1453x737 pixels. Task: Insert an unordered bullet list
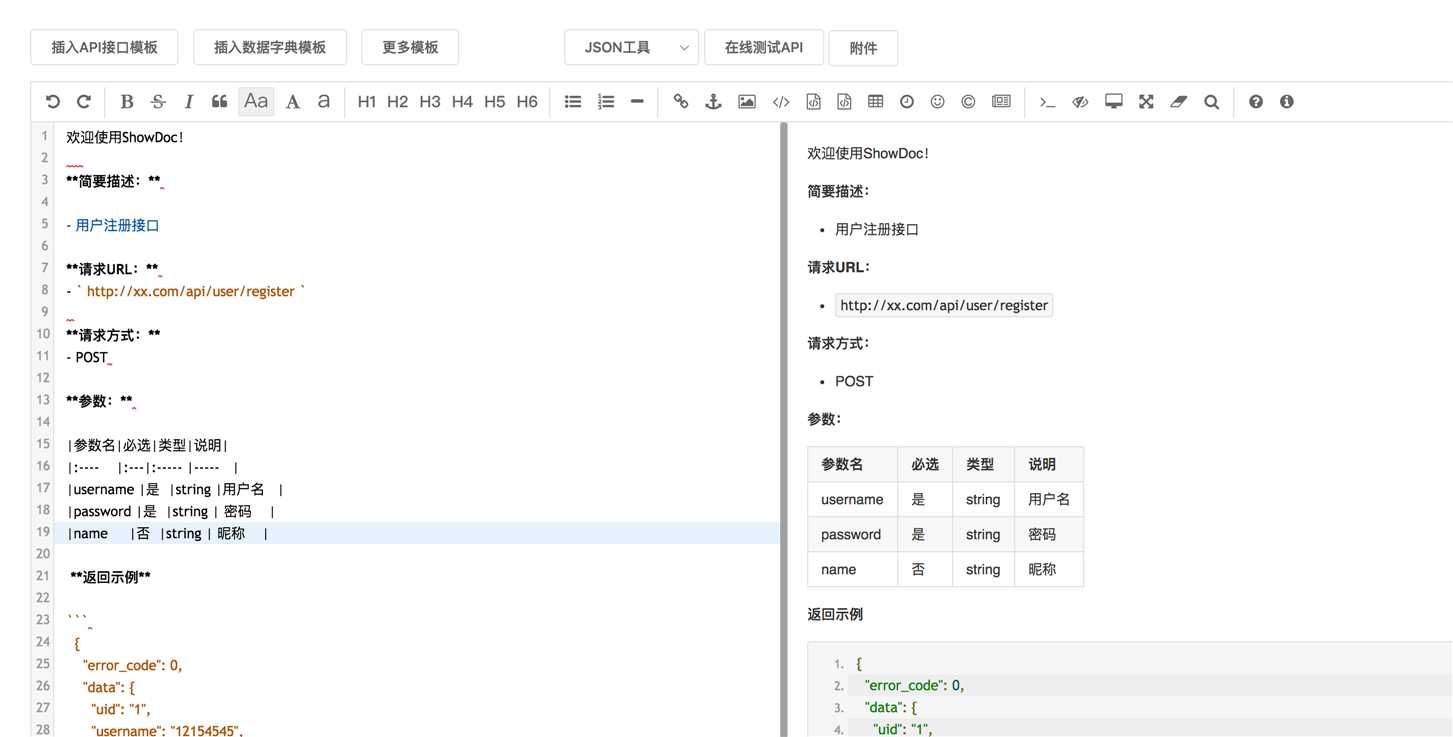pyautogui.click(x=573, y=101)
